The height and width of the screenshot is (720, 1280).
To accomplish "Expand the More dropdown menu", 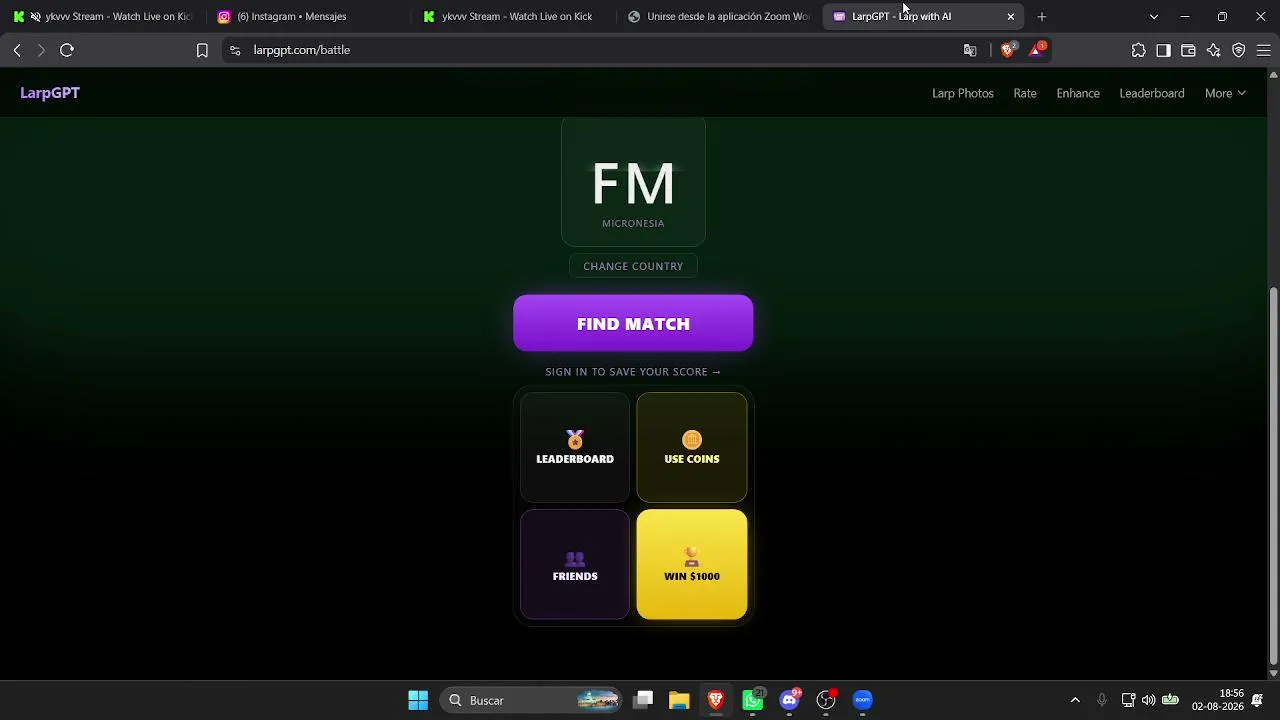I will [x=1225, y=93].
